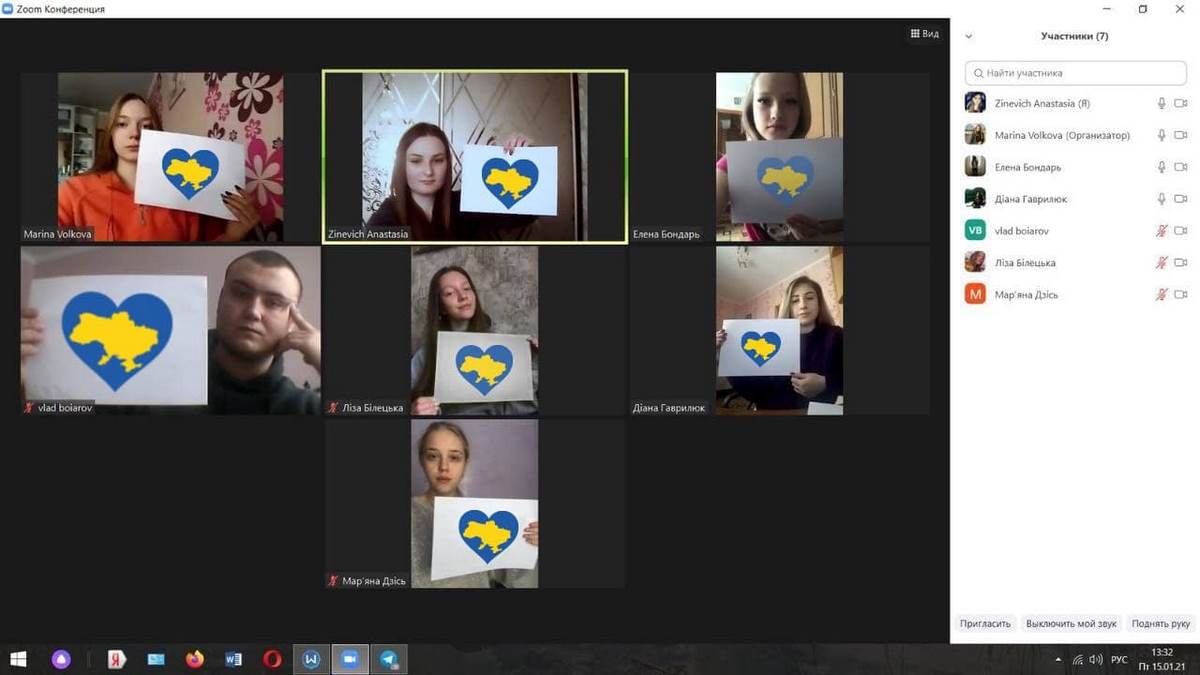
Task: Click vlad boiarov's muted microphone icon
Action: click(x=1161, y=231)
